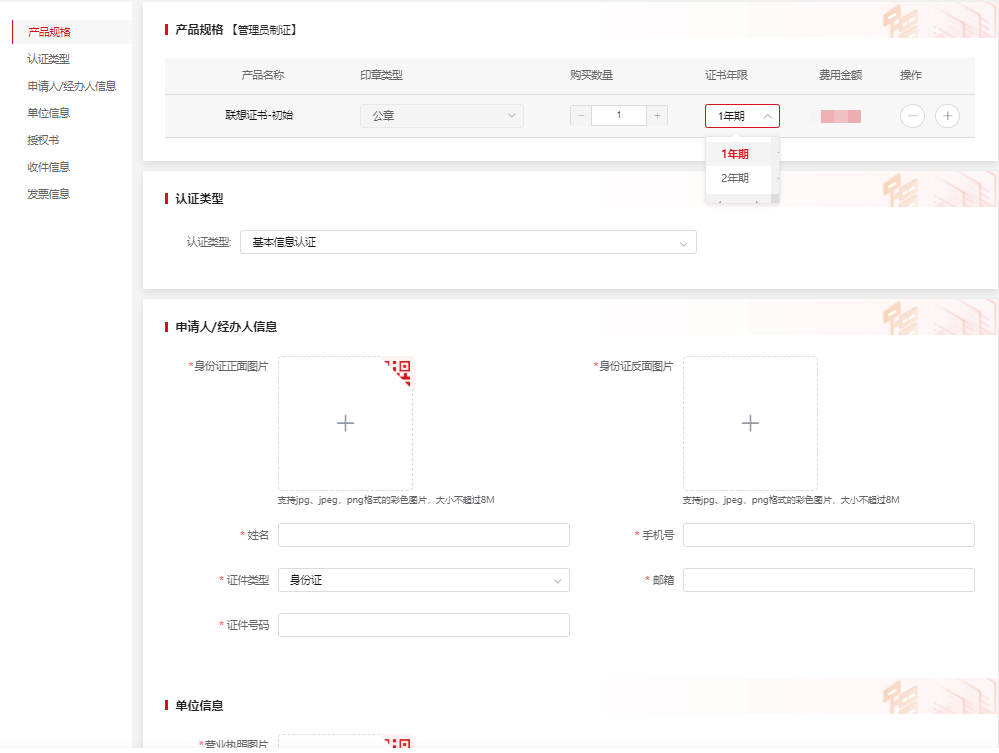This screenshot has height=753, width=999.
Task: Upload ID card back image
Action: coord(750,424)
